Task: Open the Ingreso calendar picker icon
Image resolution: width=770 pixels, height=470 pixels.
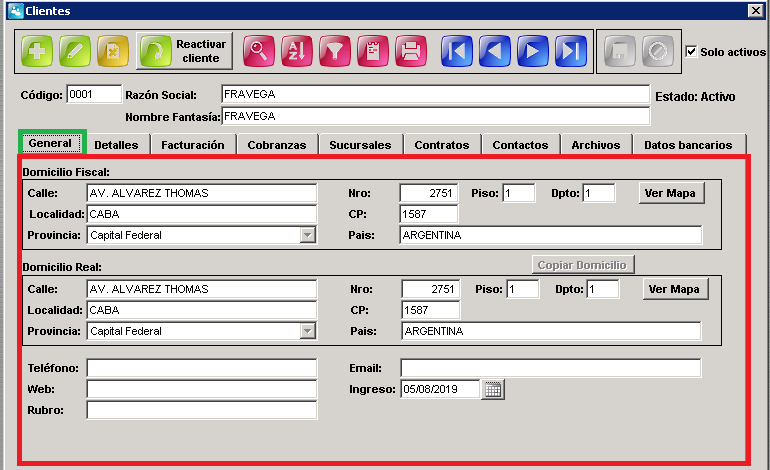Action: pos(493,389)
